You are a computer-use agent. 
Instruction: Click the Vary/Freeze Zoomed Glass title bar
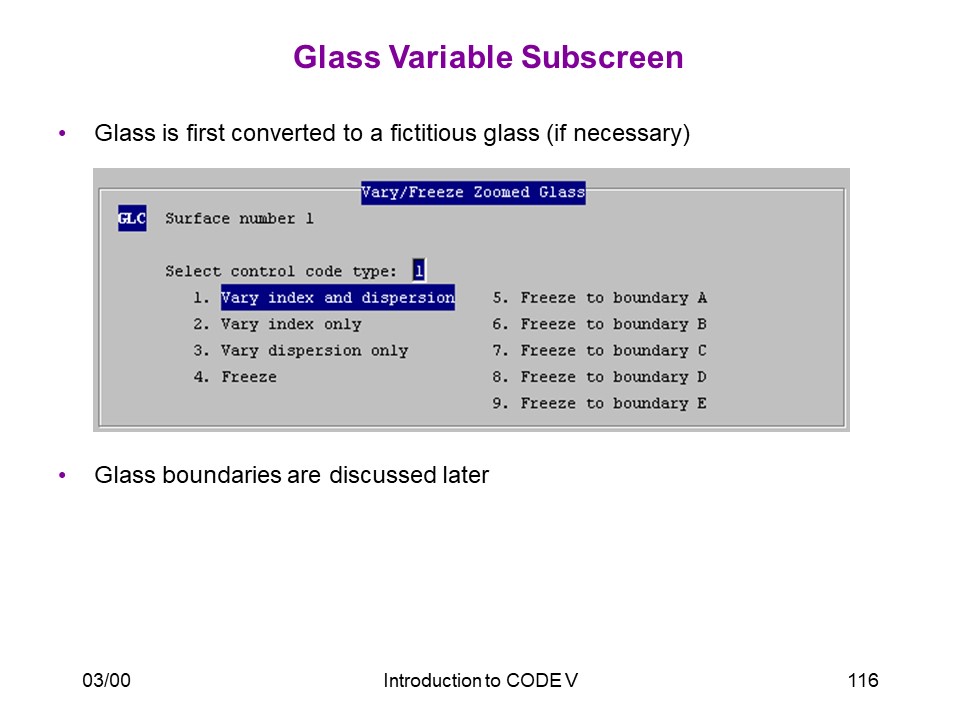473,193
